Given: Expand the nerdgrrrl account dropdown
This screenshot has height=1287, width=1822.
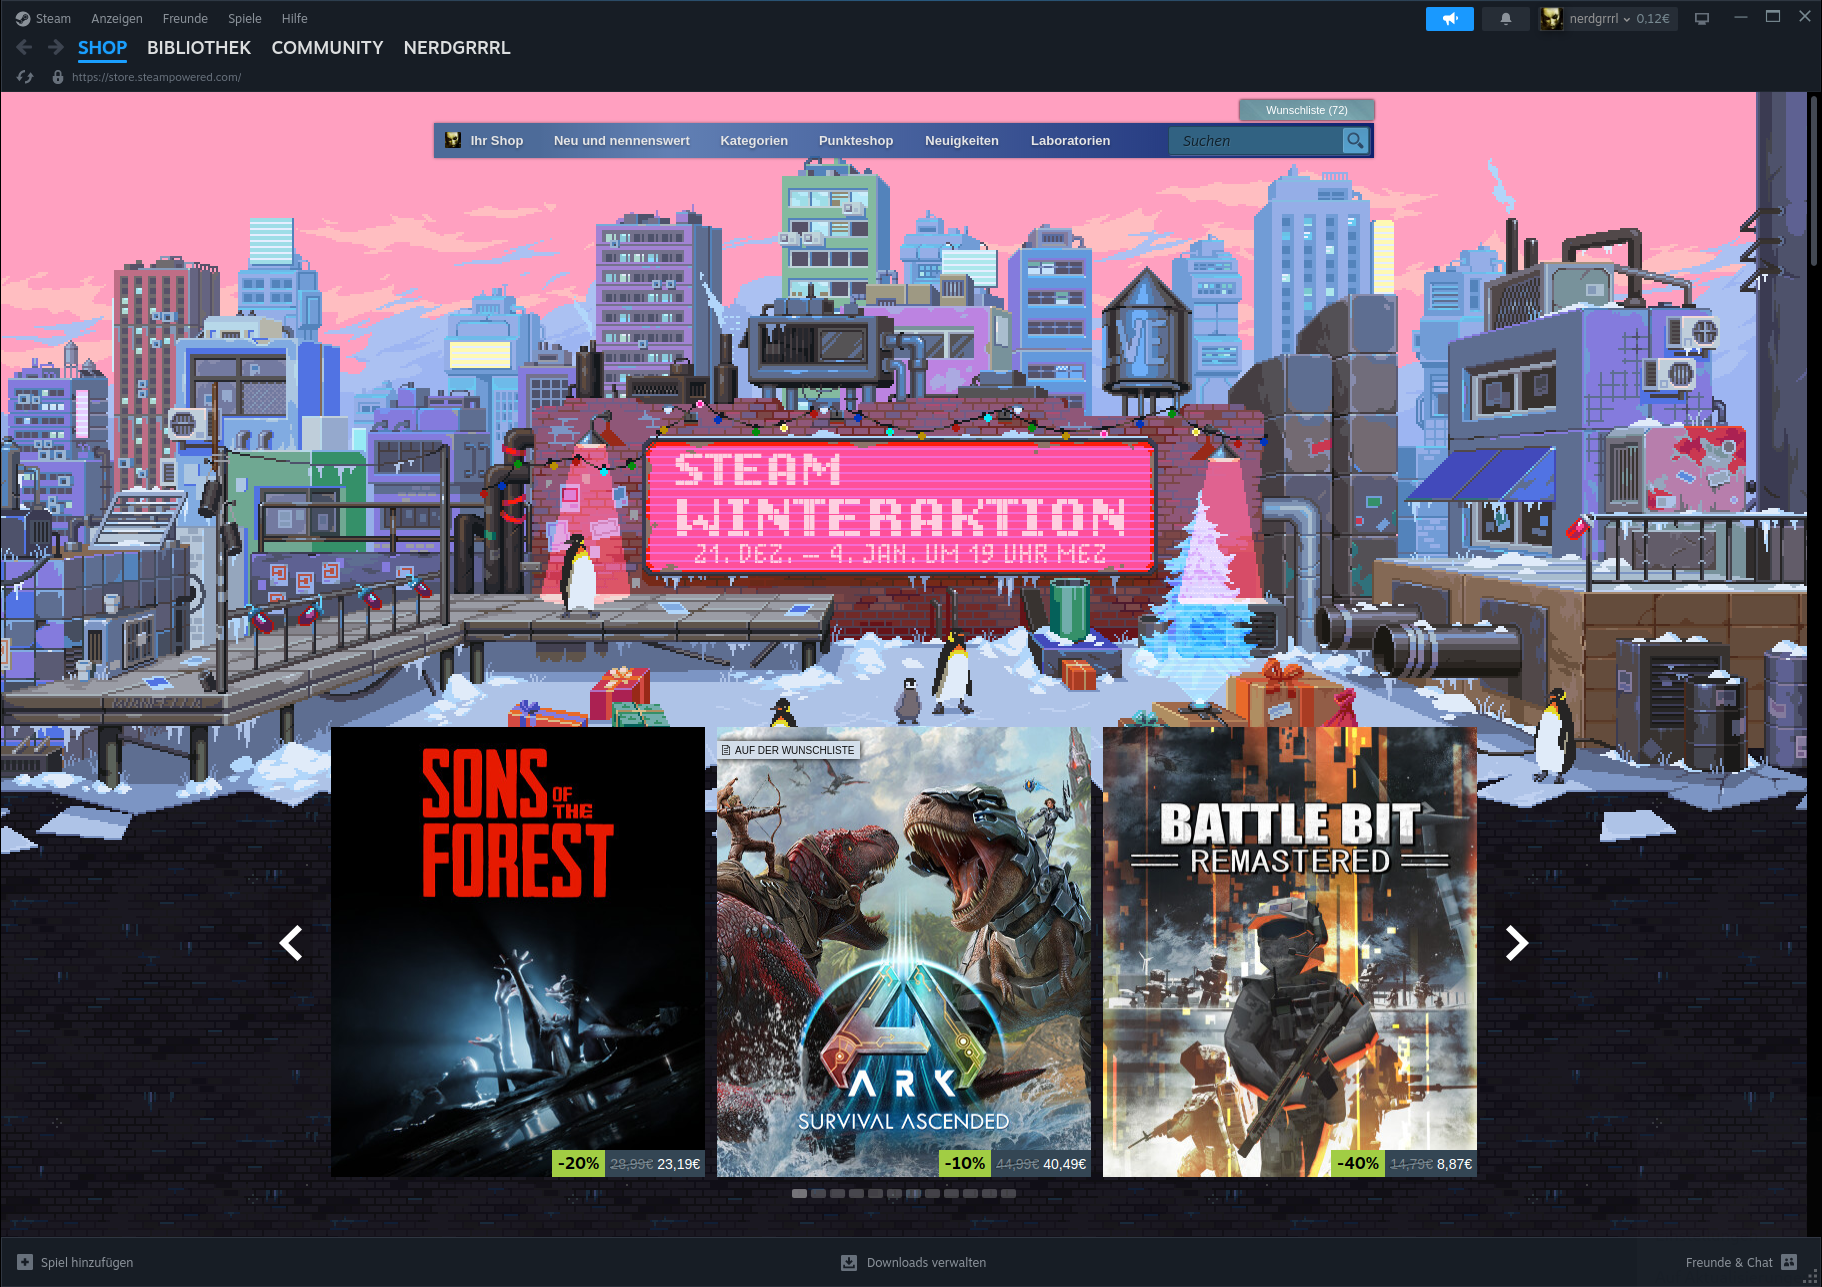Looking at the screenshot, I should tap(1599, 18).
